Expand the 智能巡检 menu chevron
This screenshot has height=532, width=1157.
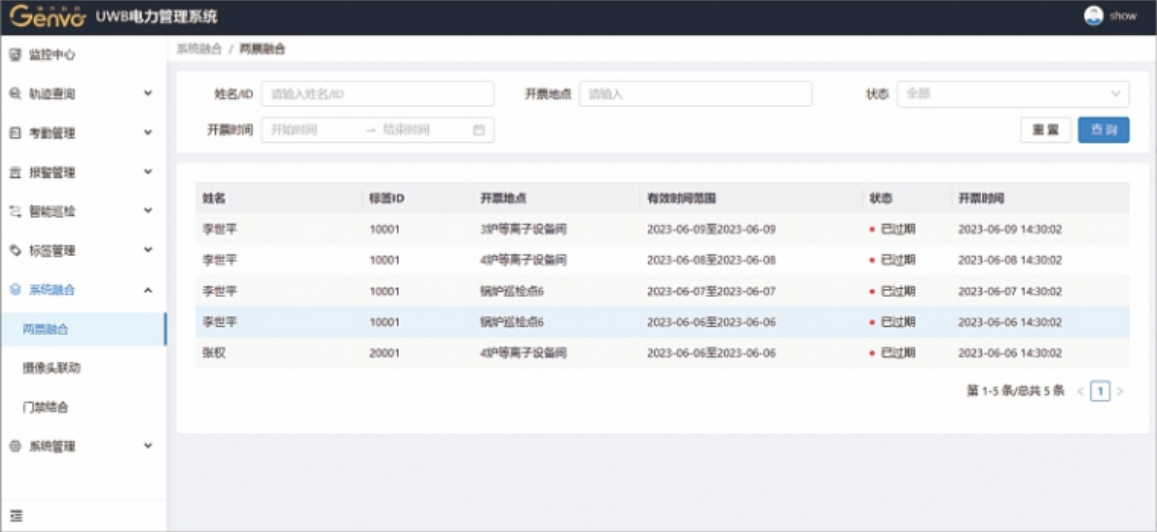[x=148, y=211]
